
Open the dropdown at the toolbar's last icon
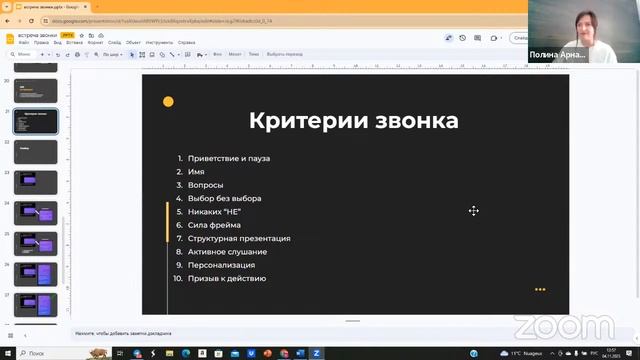tap(206, 54)
